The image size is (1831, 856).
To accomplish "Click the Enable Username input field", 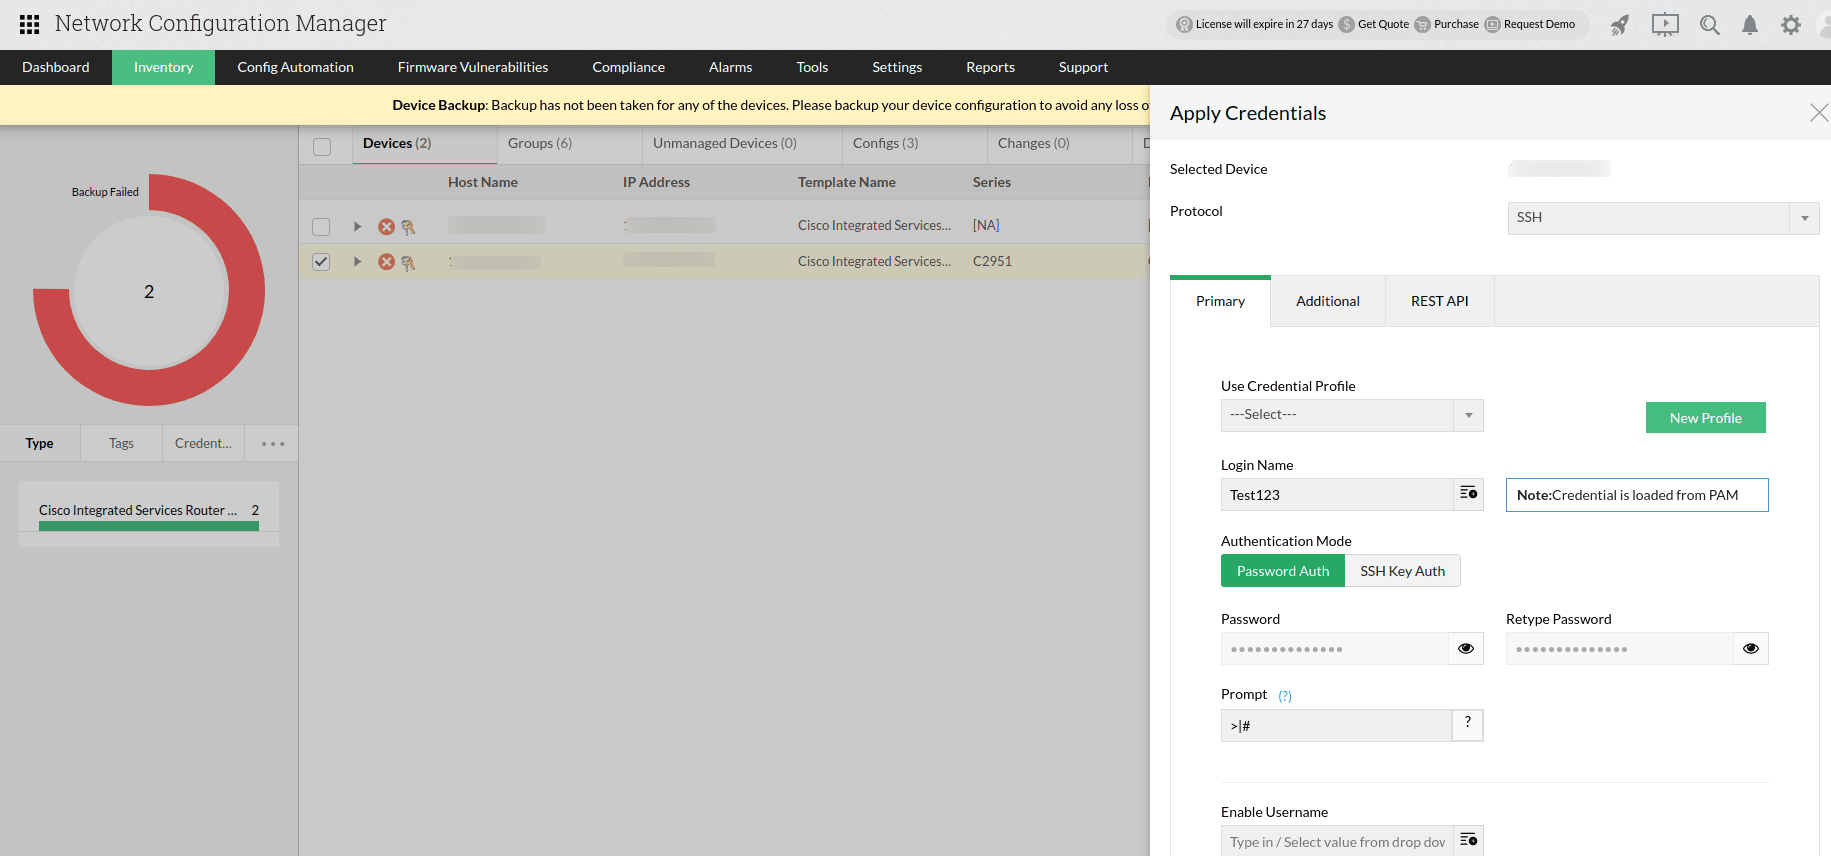I will tap(1337, 841).
